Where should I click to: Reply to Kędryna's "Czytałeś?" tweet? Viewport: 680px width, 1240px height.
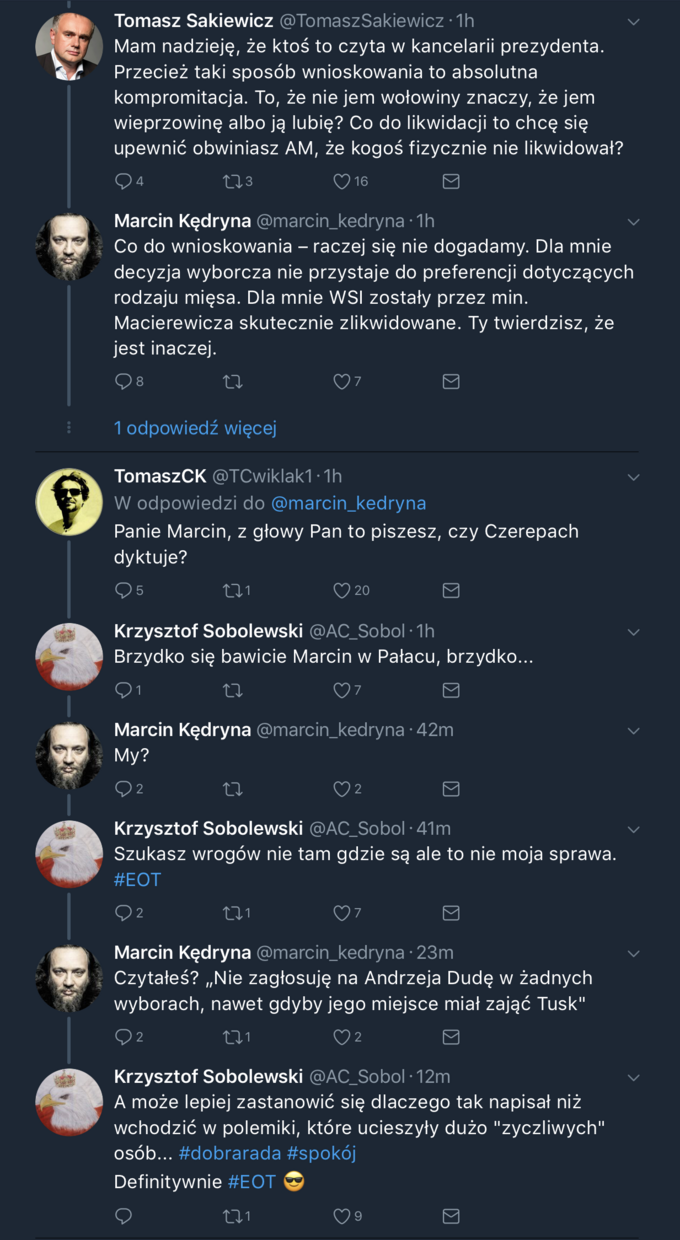click(x=125, y=1037)
